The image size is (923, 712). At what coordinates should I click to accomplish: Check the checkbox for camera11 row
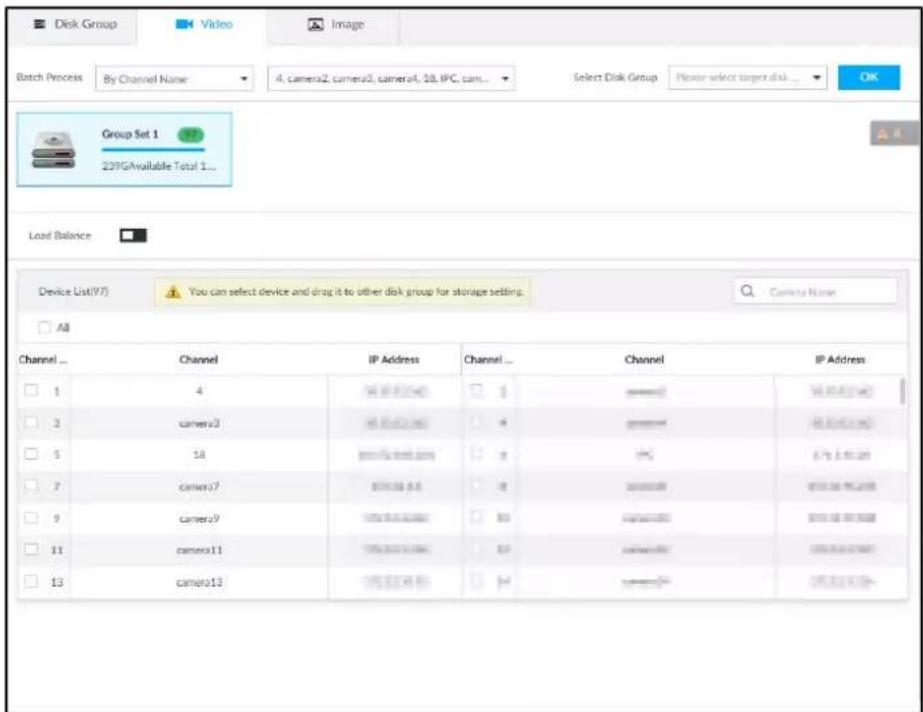[x=31, y=549]
